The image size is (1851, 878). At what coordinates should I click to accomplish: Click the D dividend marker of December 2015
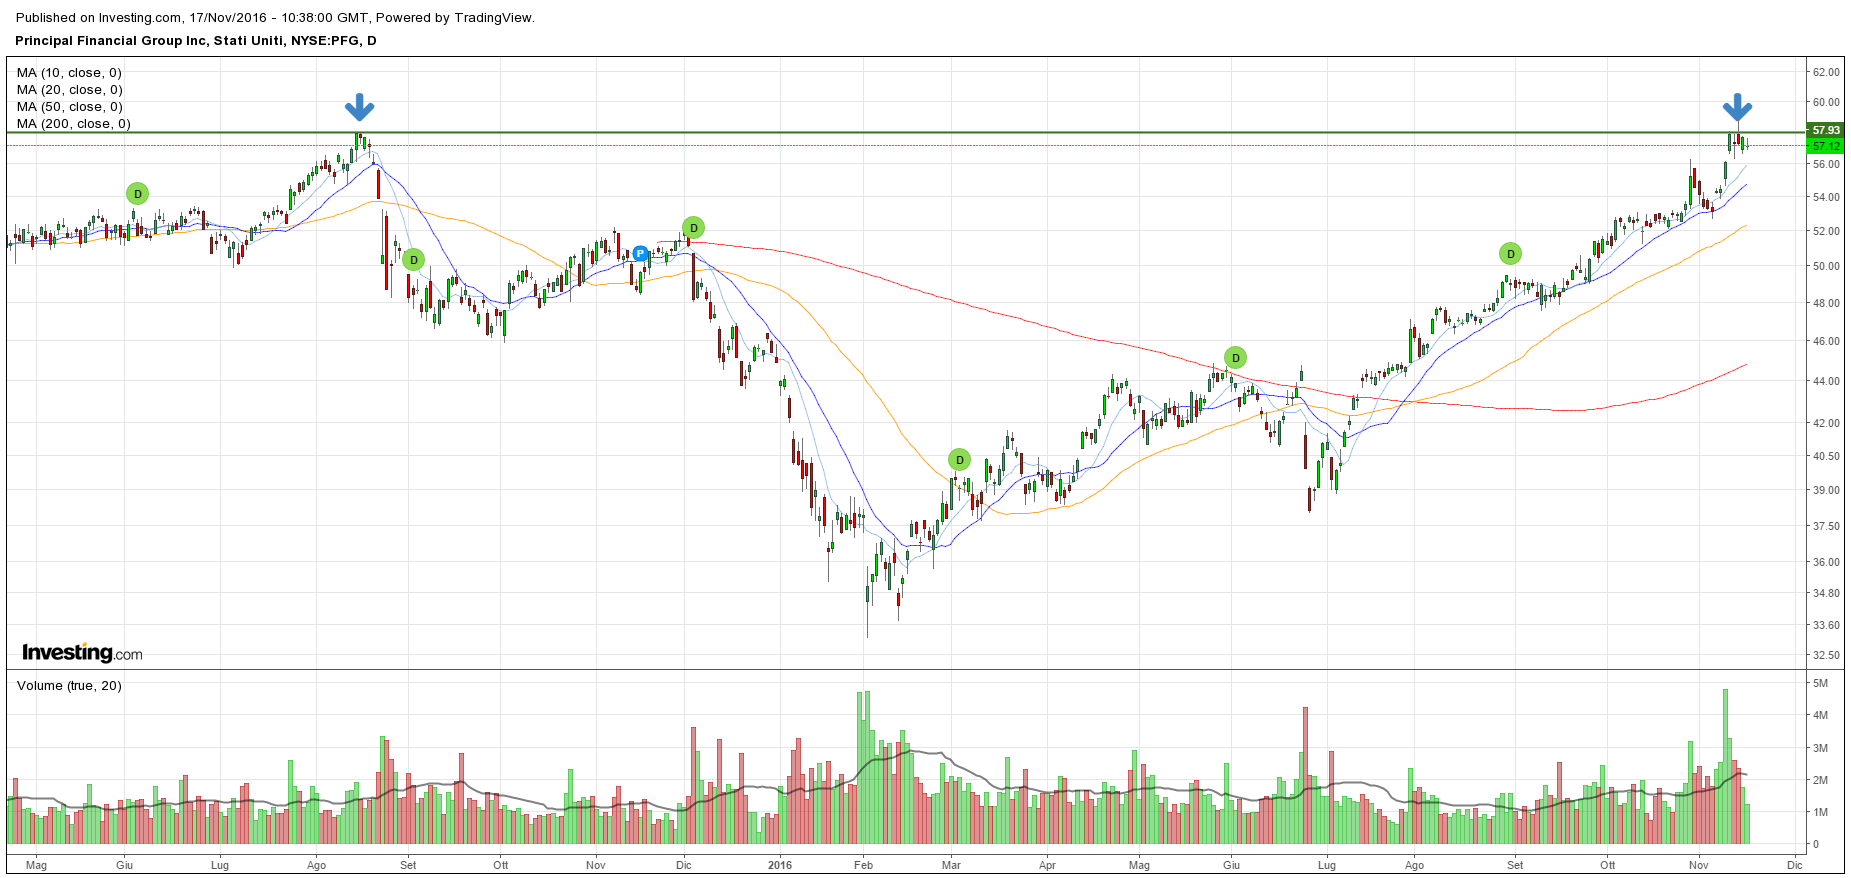(x=694, y=228)
